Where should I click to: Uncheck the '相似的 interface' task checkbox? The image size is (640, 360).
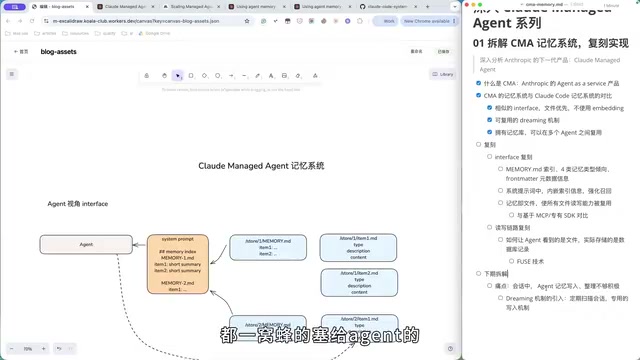(x=489, y=107)
